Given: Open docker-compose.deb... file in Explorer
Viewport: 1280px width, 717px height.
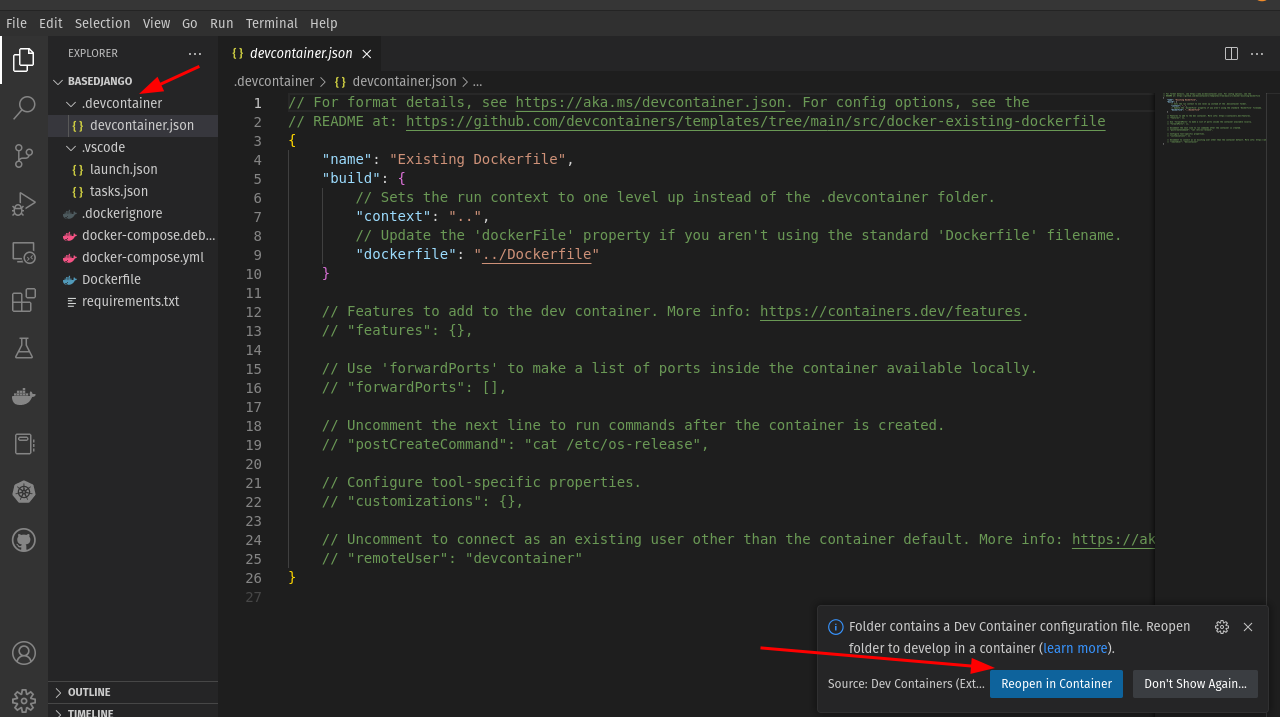Looking at the screenshot, I should point(133,235).
